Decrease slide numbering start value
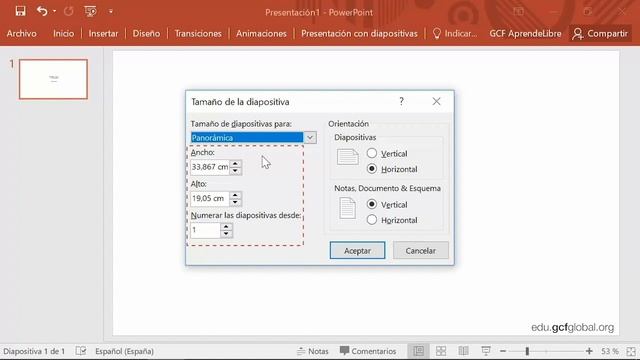 click(x=226, y=233)
